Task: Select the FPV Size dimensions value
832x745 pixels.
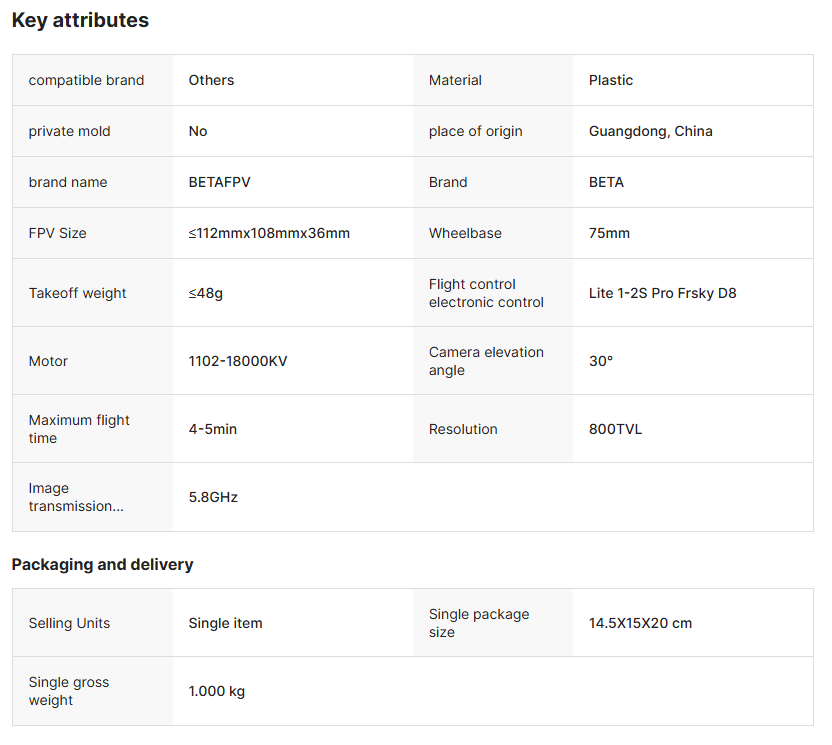Action: (269, 233)
